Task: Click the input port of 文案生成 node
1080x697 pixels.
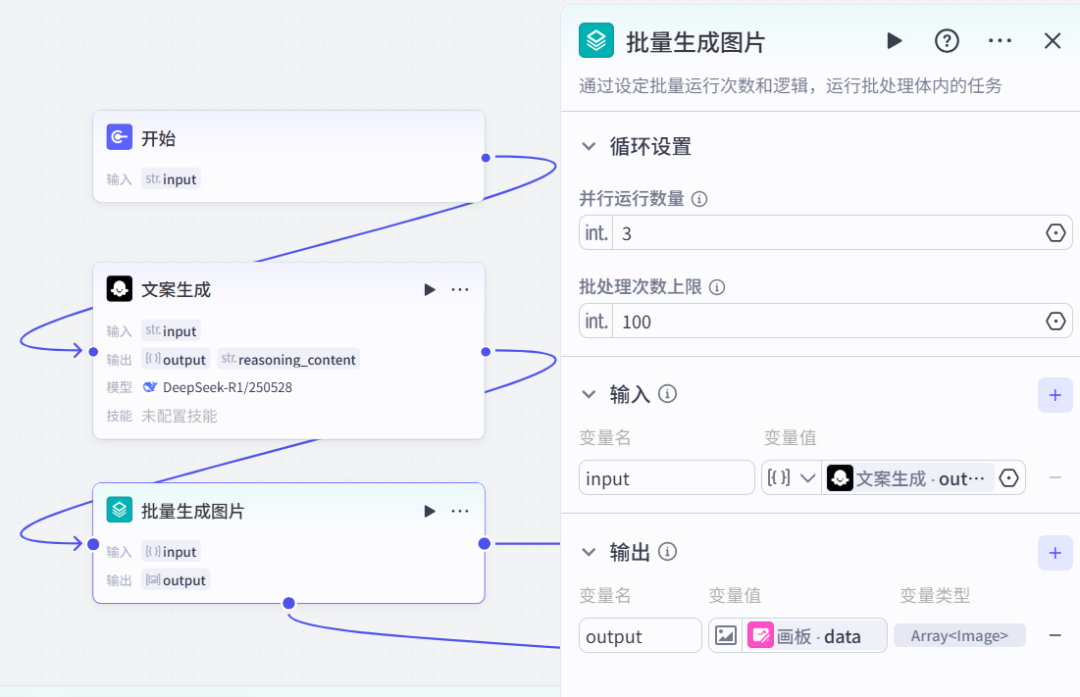Action: [94, 352]
